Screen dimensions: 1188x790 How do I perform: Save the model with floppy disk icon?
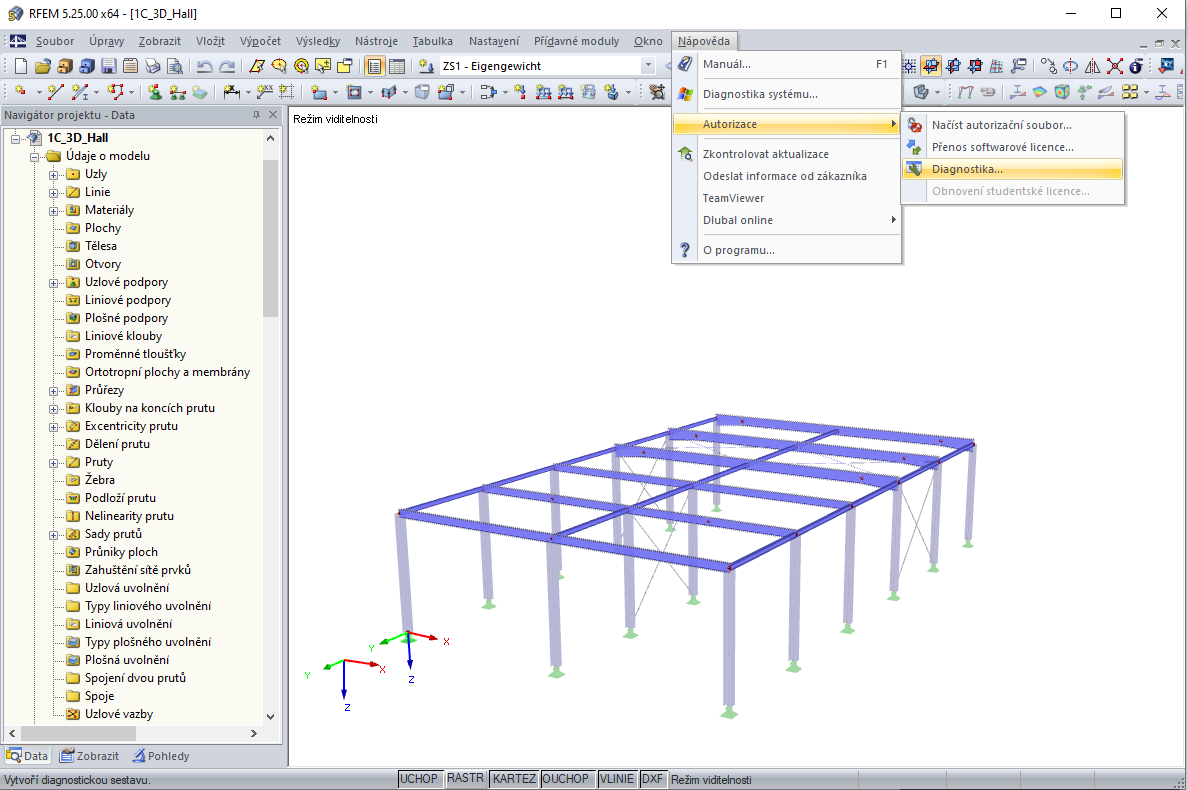tap(109, 66)
